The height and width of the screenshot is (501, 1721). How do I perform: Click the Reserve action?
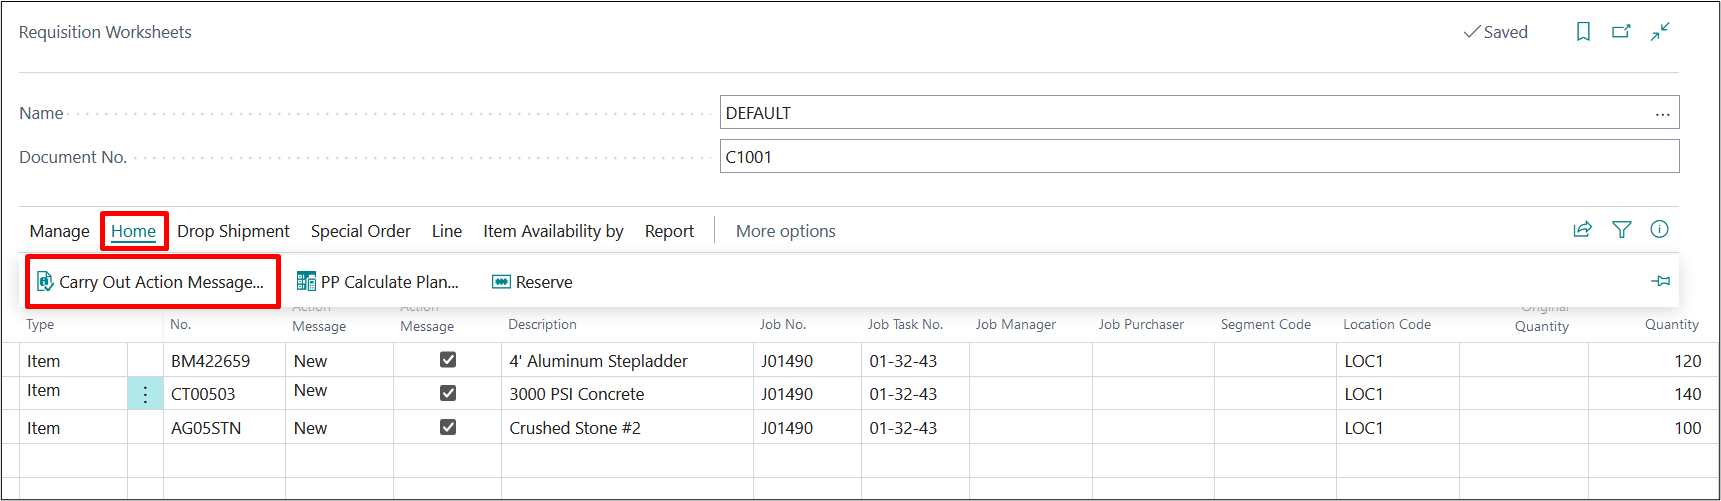tap(532, 282)
